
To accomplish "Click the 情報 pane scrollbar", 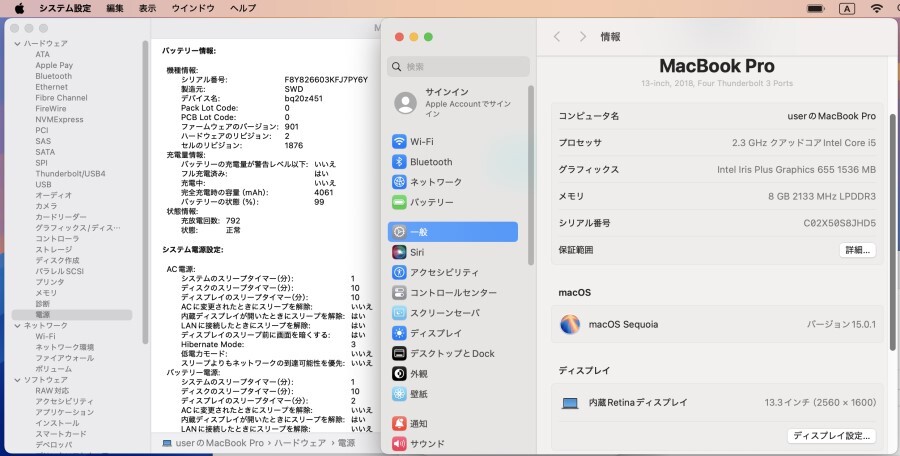I will click(x=892, y=231).
